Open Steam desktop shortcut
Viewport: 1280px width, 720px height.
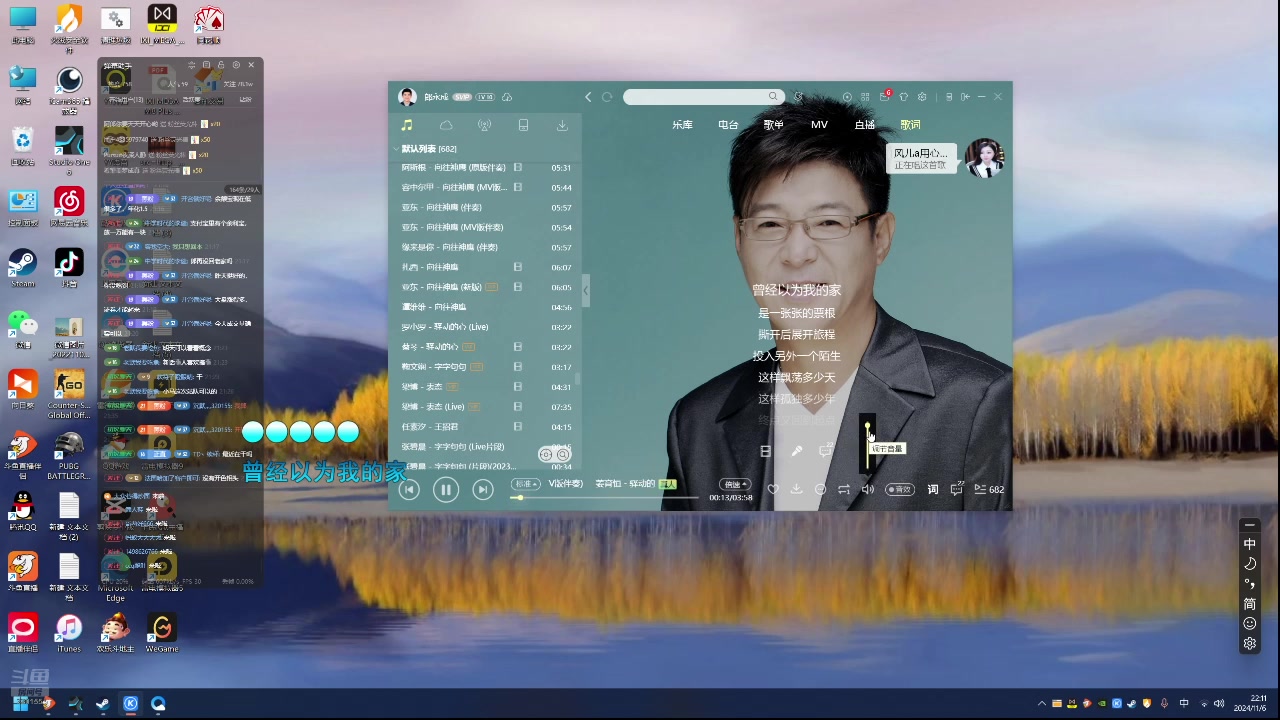tap(22, 267)
